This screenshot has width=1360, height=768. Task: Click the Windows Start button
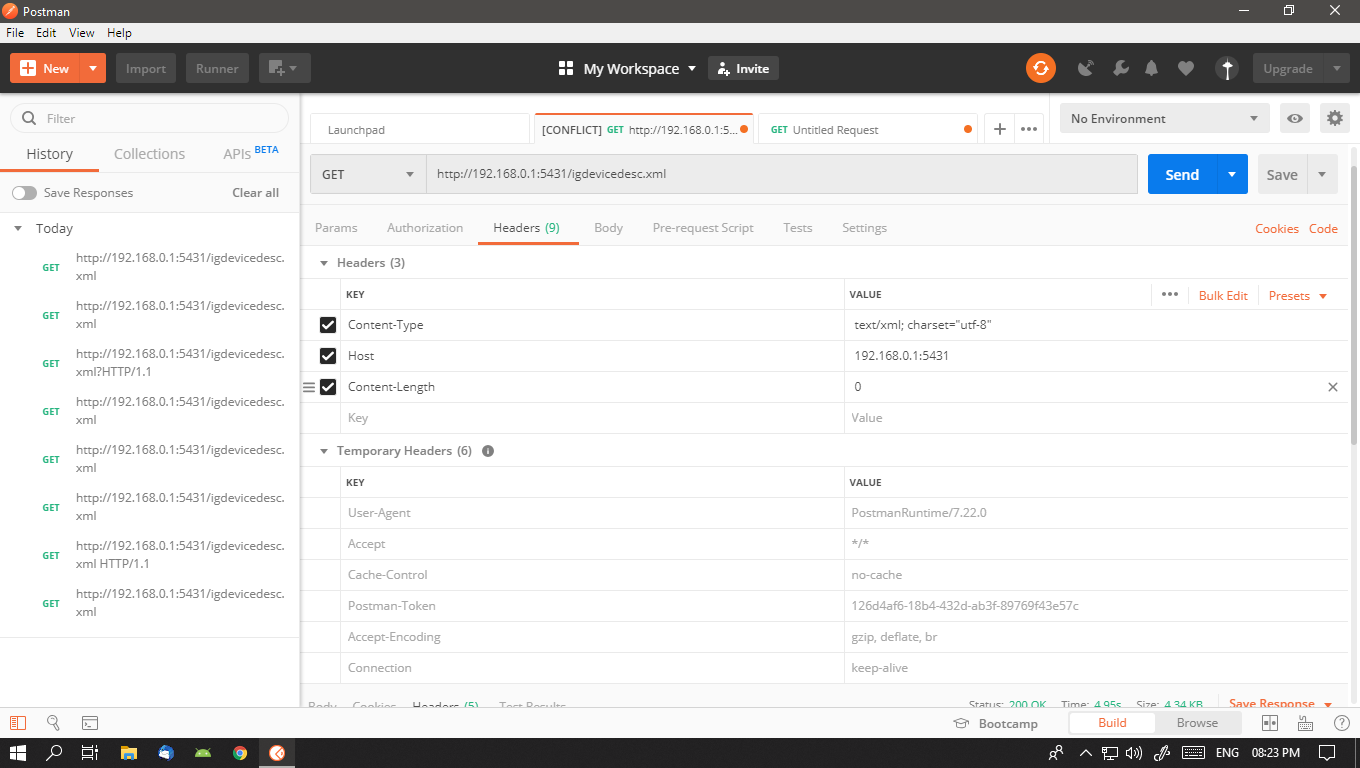[18, 753]
